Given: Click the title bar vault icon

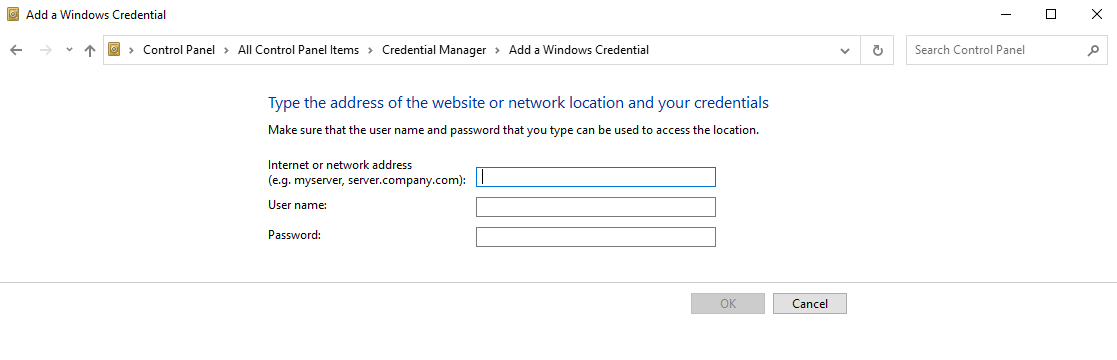Looking at the screenshot, I should point(13,14).
